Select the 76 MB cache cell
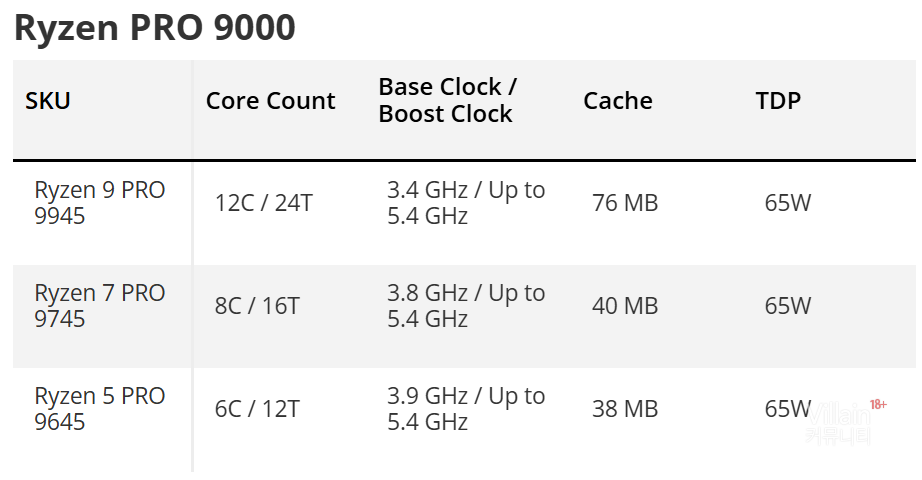This screenshot has width=922, height=480. [x=625, y=203]
